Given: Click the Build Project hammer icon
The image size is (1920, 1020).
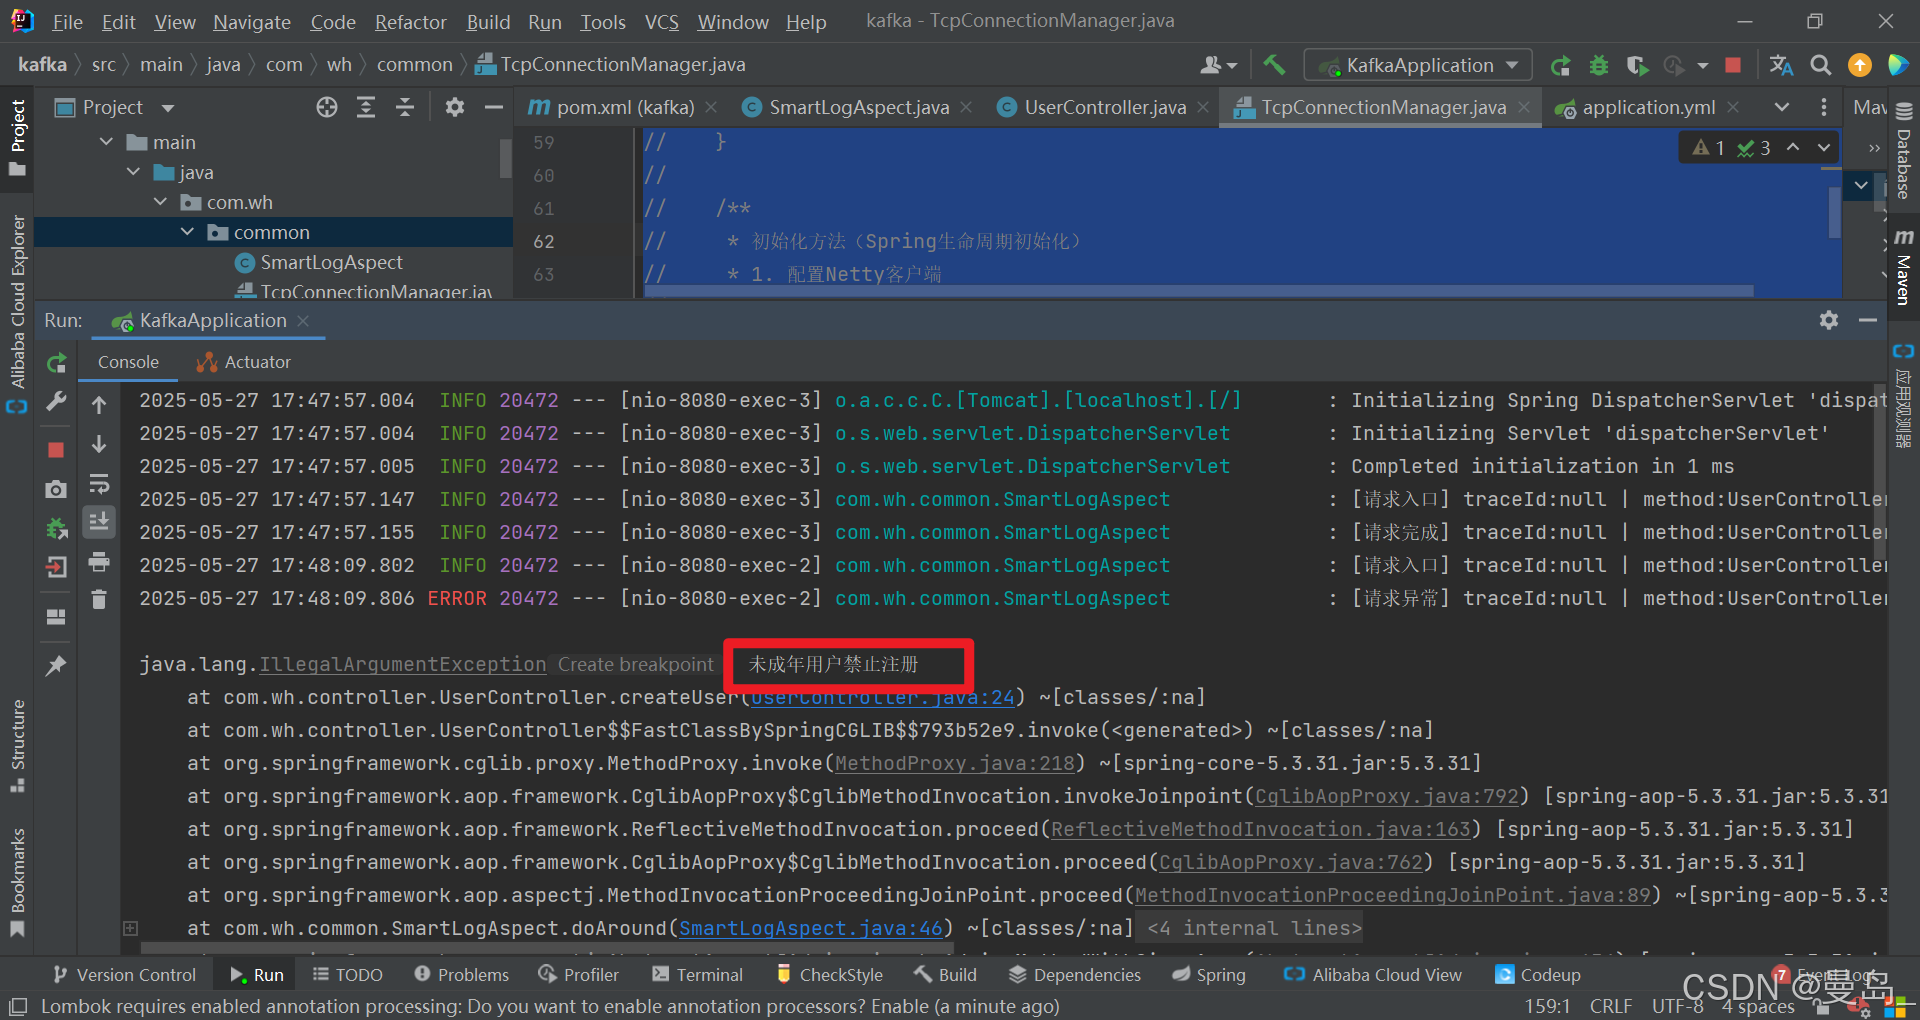Looking at the screenshot, I should (1273, 65).
